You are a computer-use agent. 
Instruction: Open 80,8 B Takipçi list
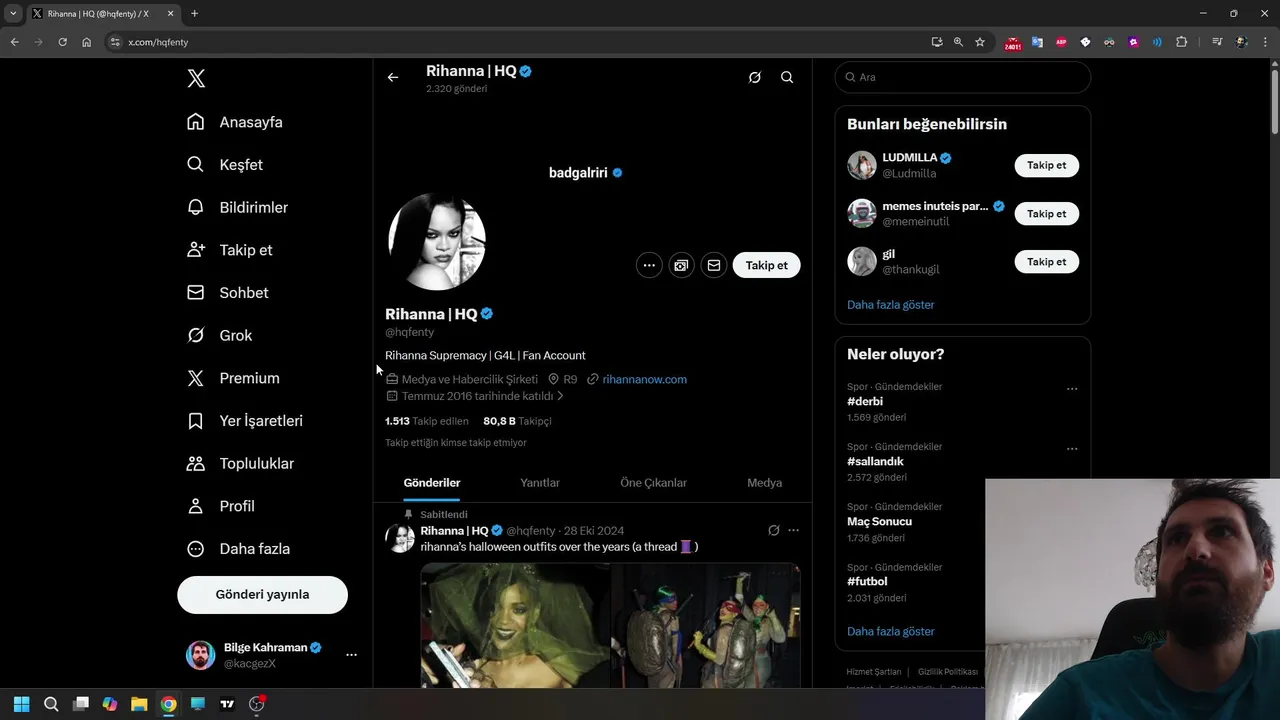(517, 421)
